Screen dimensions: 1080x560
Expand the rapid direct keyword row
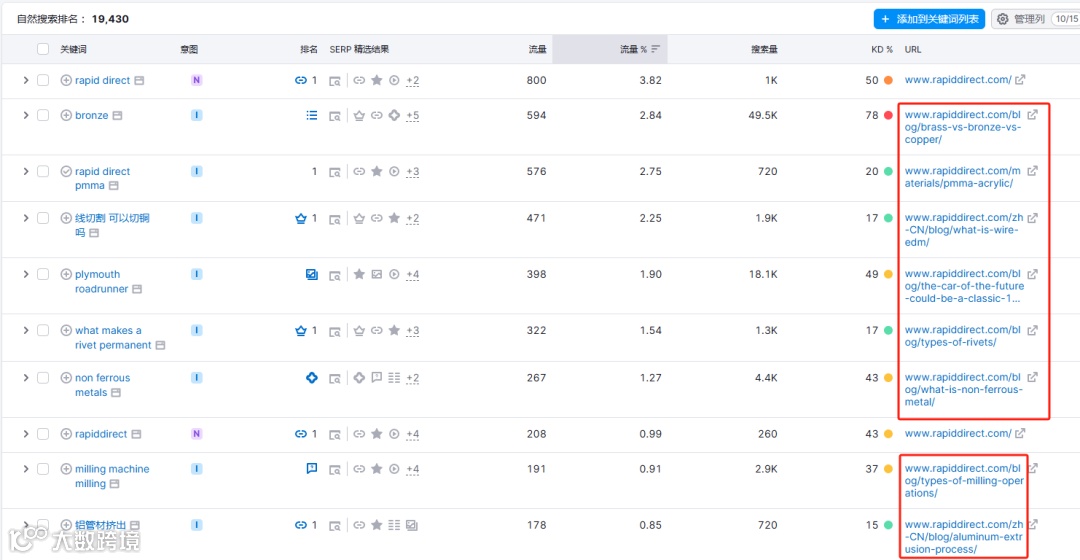coord(25,80)
